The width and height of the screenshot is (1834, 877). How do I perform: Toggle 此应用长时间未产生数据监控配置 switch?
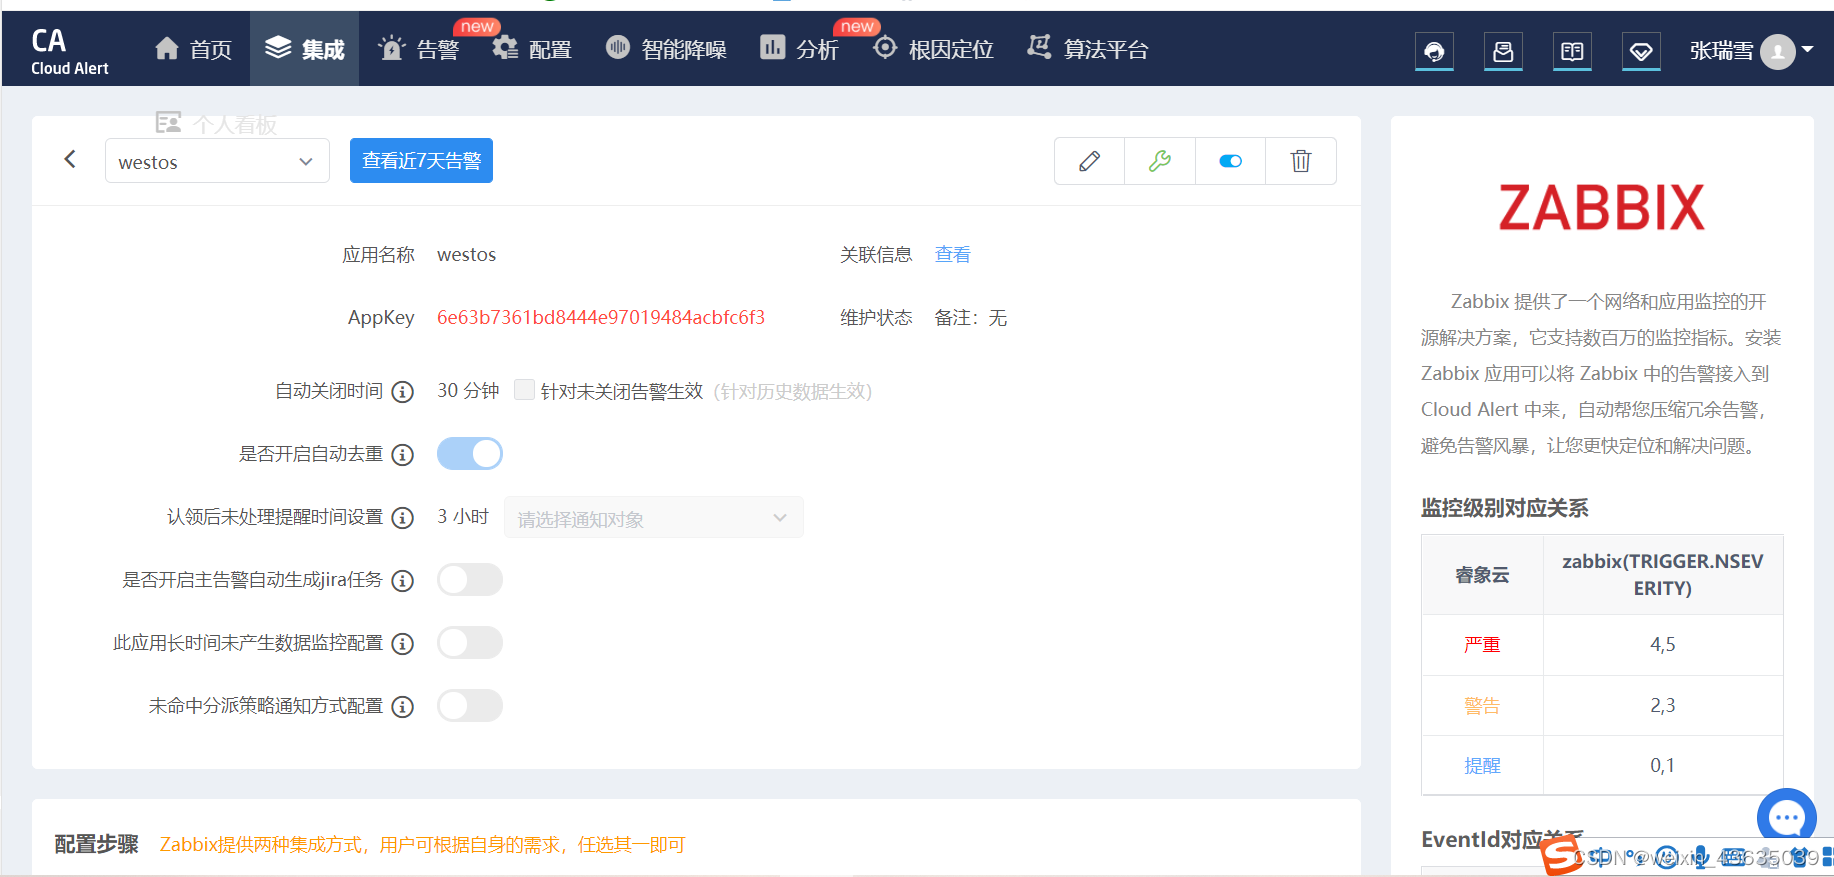pos(470,643)
